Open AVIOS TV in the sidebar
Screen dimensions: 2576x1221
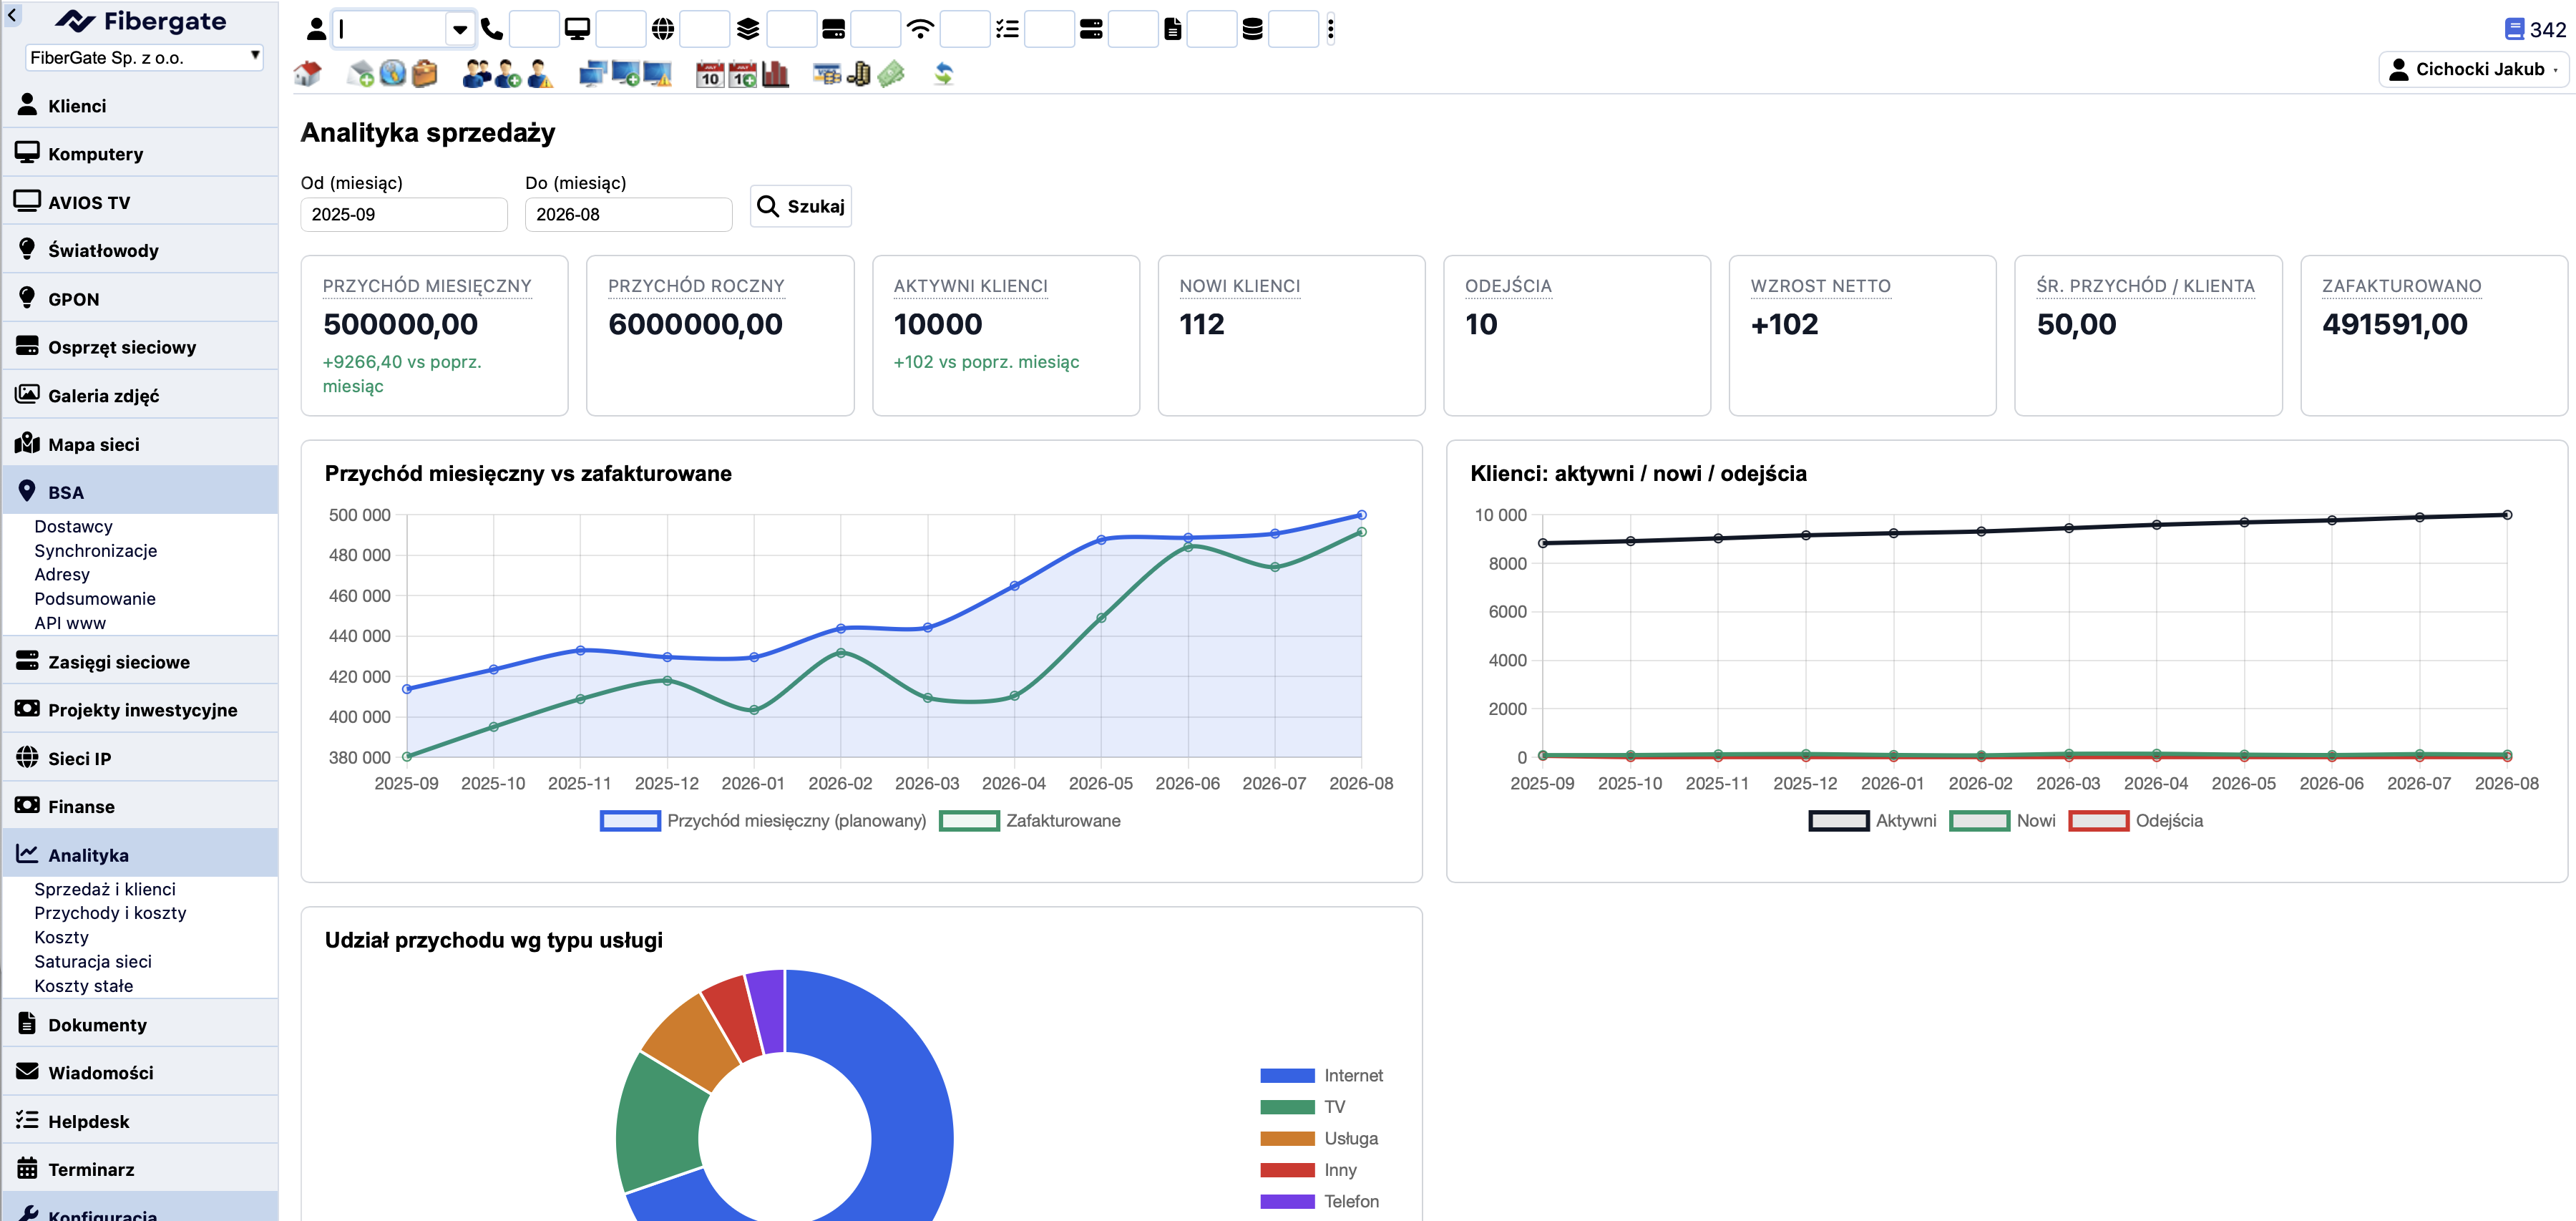(140, 202)
